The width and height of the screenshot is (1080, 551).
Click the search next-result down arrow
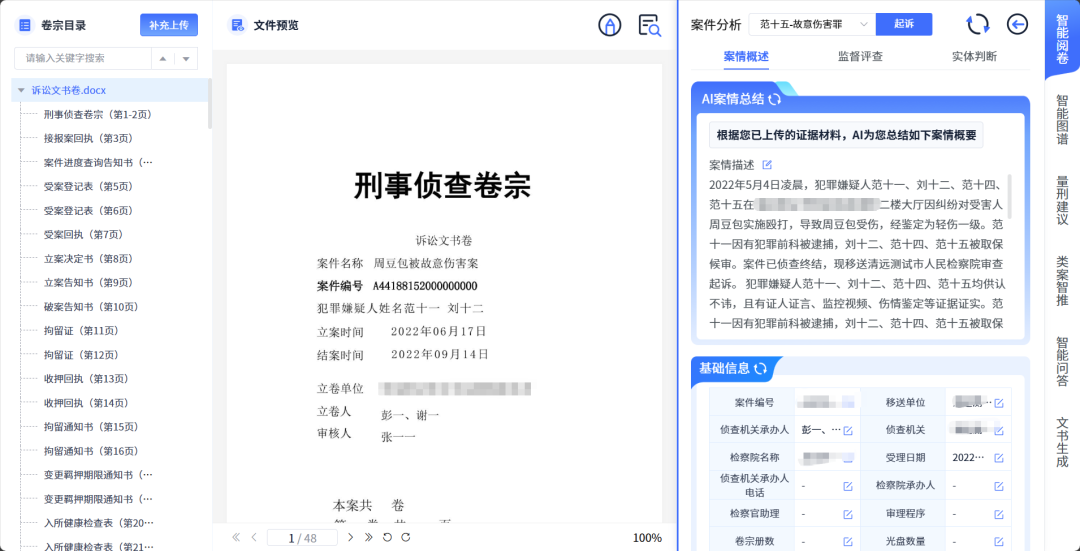186,59
